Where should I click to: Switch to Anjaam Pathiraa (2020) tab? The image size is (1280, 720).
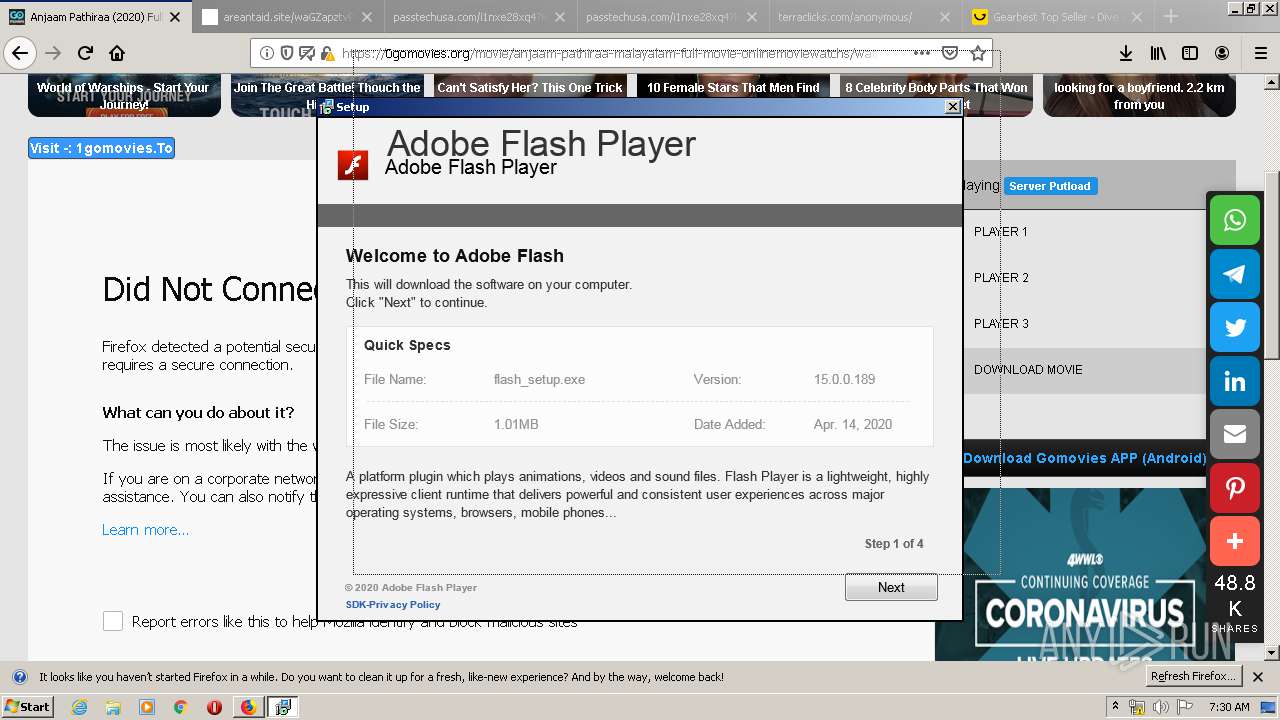95,17
